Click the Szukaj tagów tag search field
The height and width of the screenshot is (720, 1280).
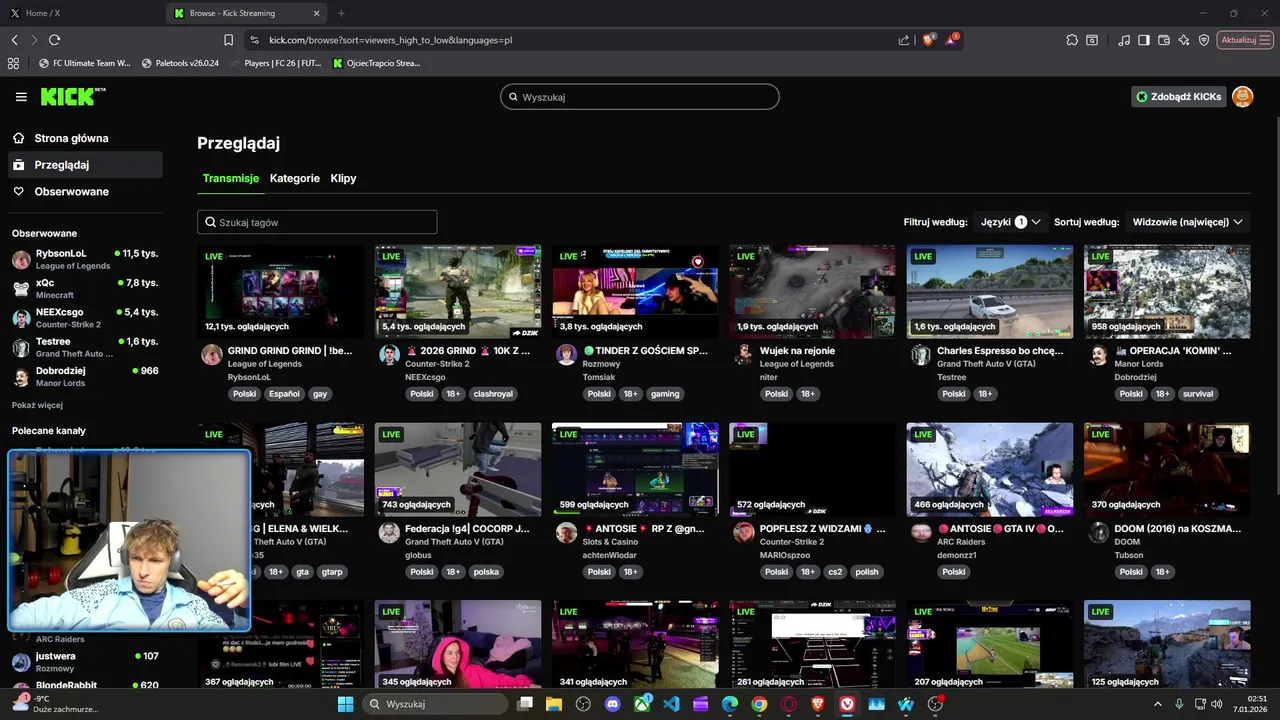pos(317,222)
